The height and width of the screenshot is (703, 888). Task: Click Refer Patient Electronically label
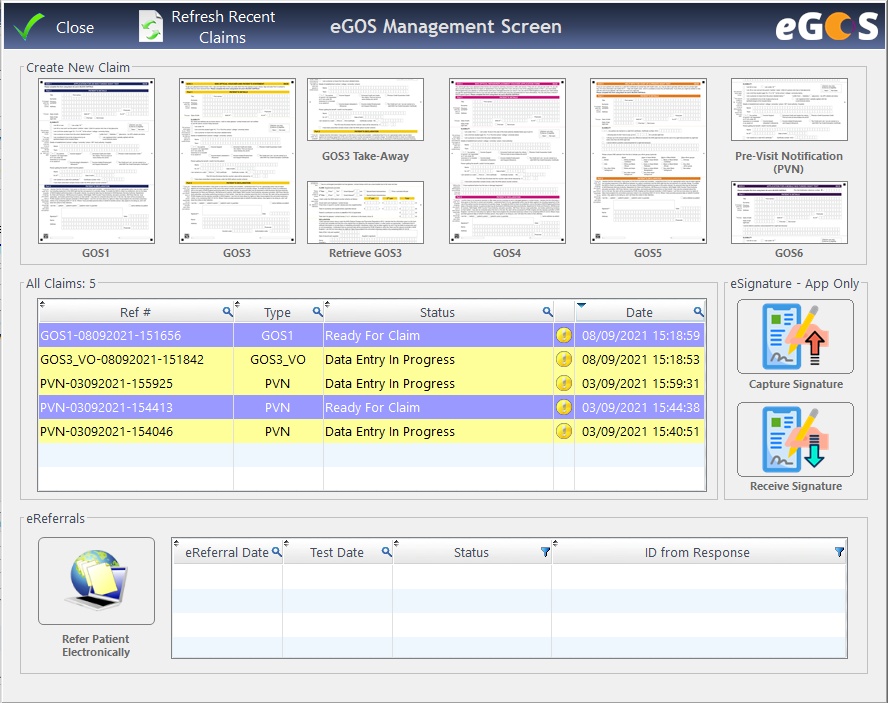coord(96,645)
